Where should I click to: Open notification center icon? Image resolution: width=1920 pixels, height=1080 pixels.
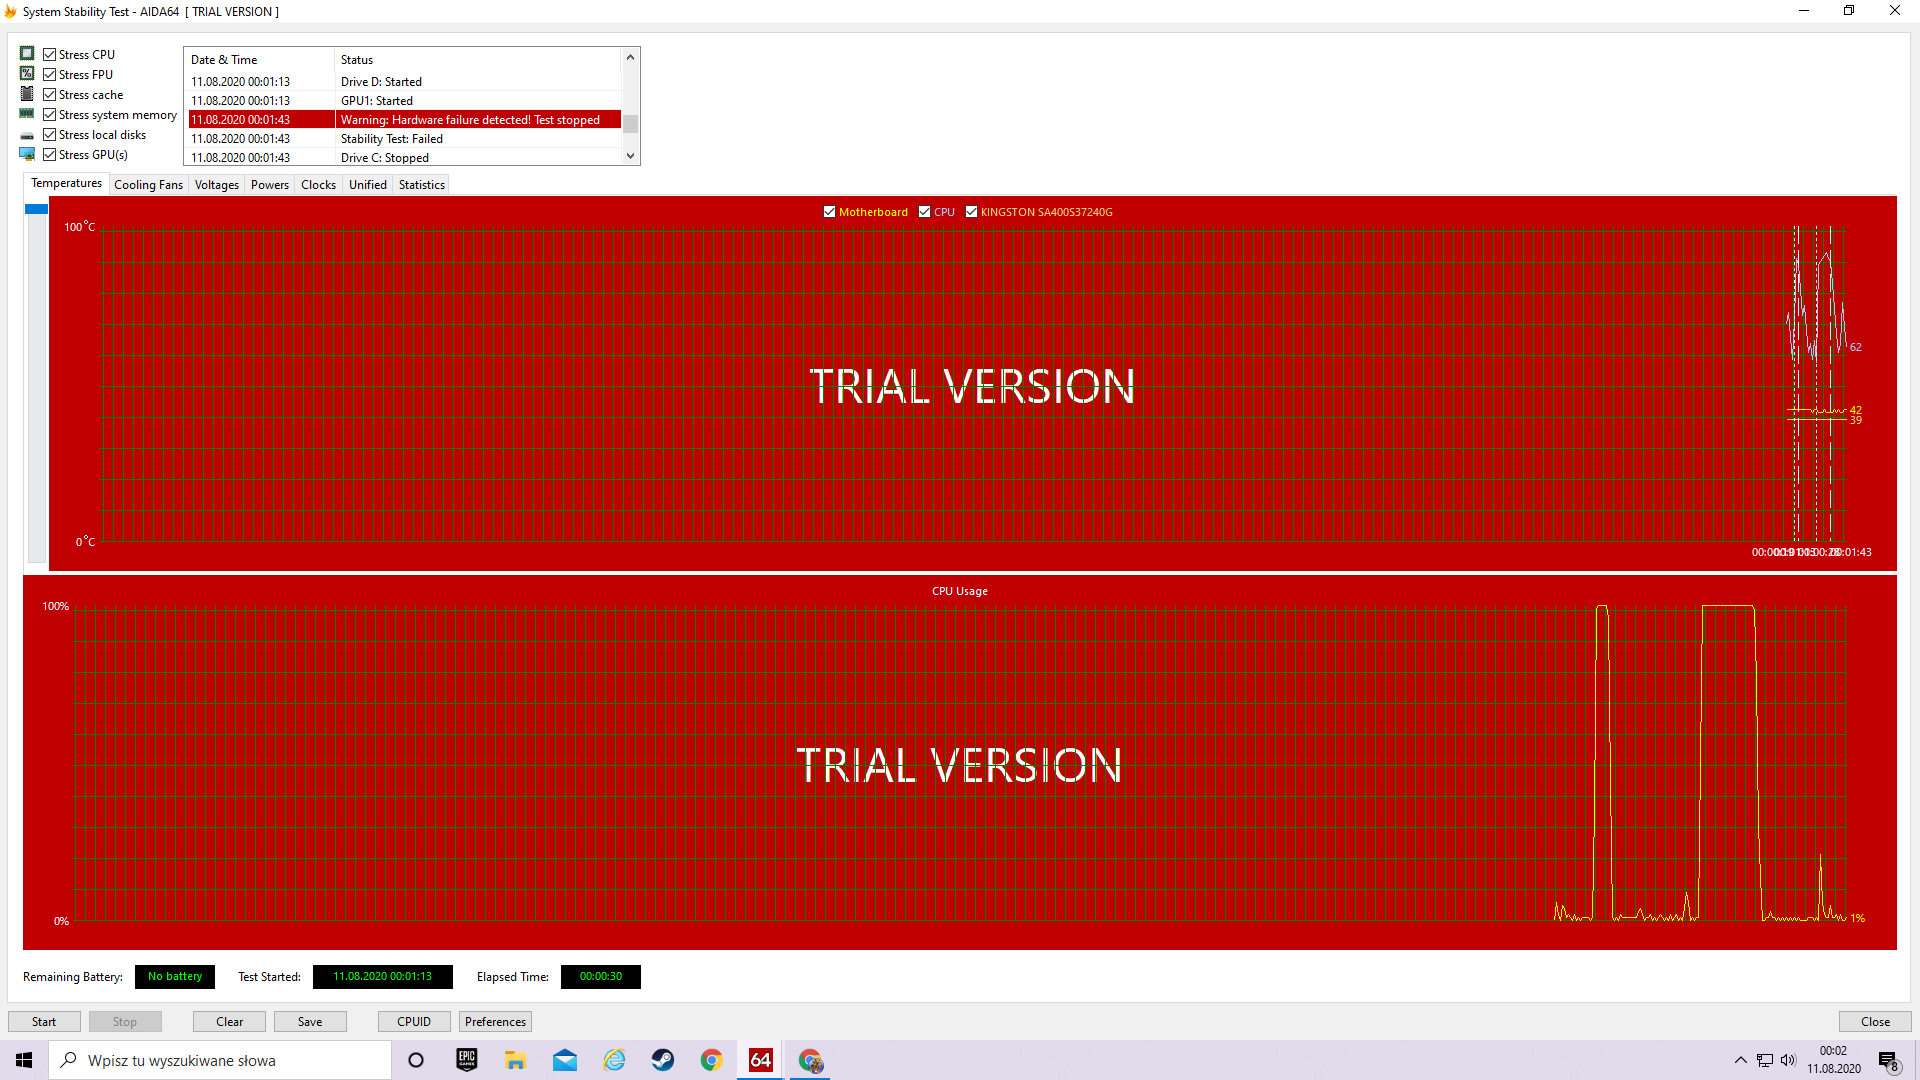(x=1888, y=1061)
